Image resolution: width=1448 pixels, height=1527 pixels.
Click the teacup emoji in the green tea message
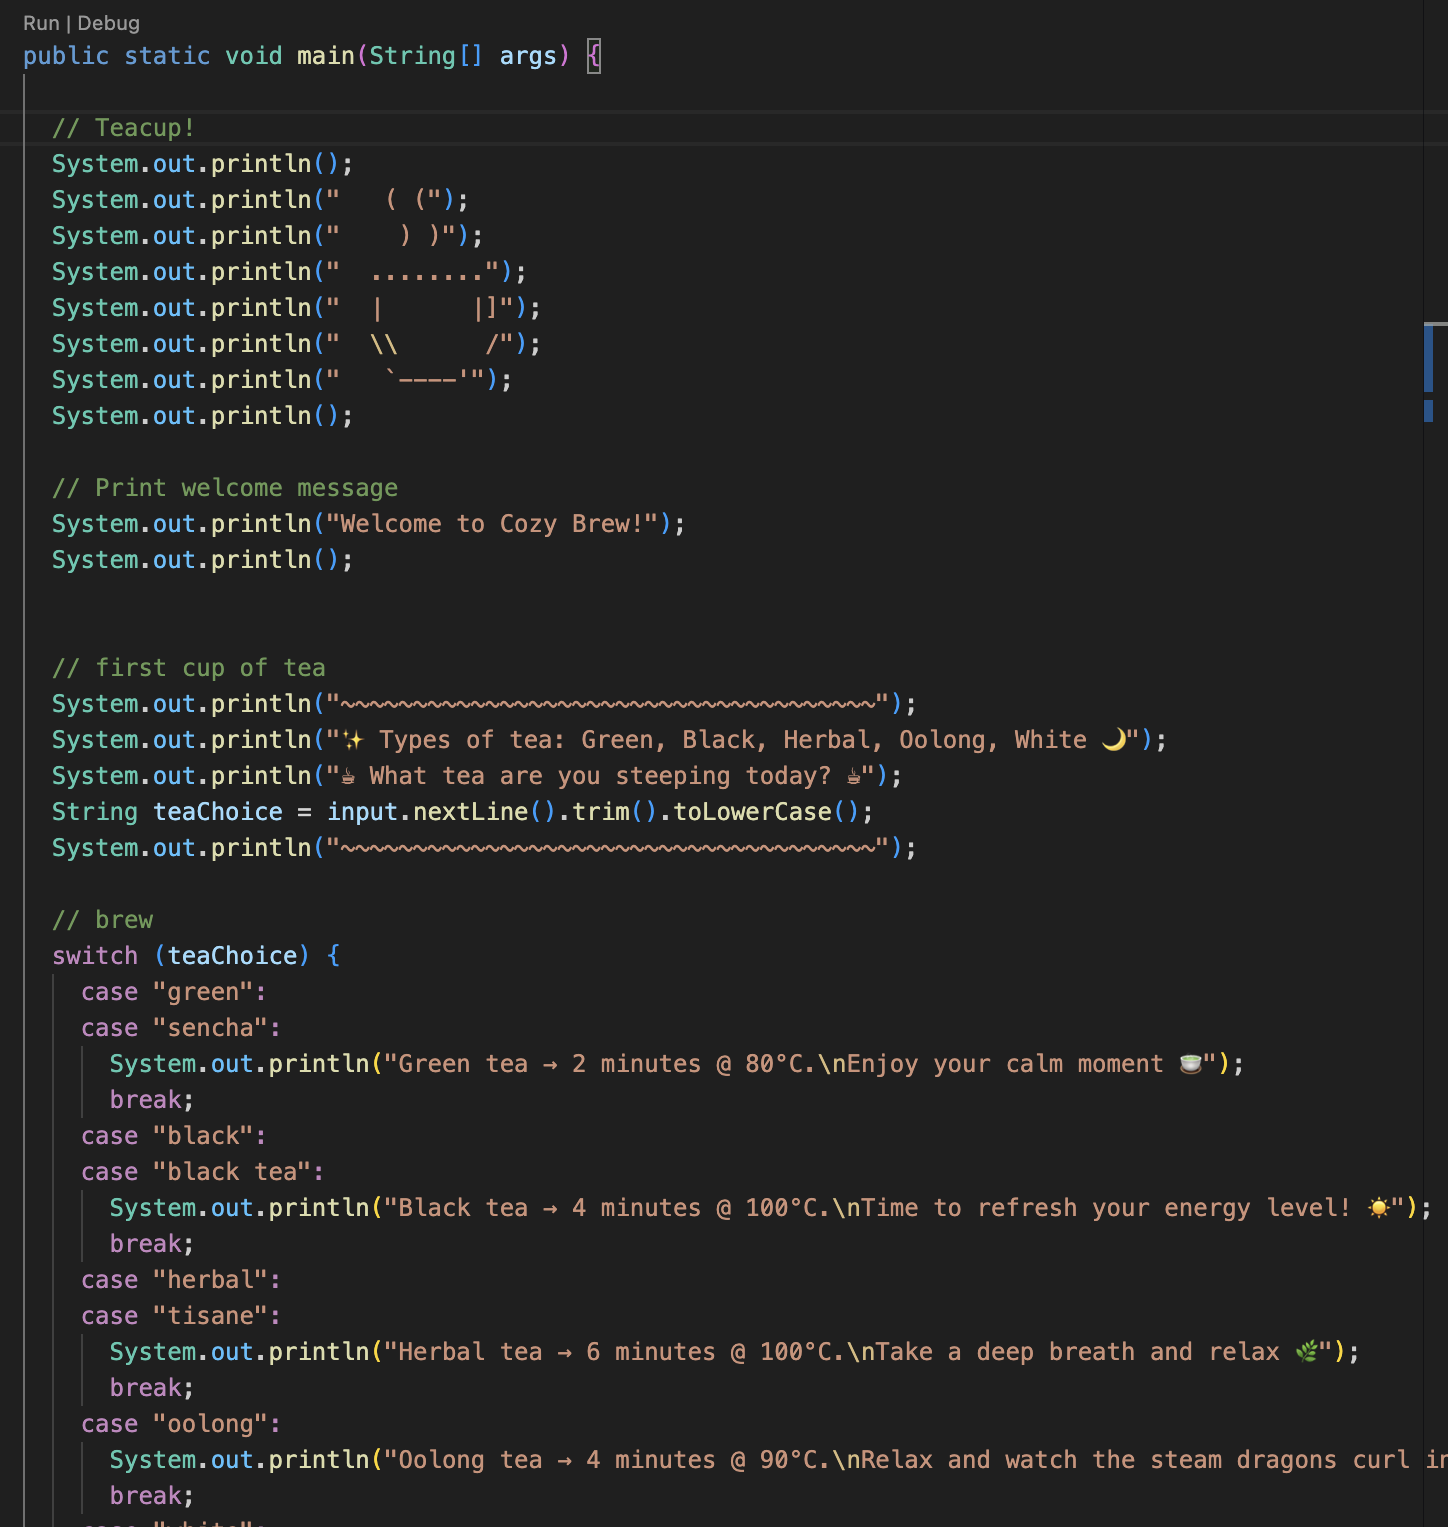tap(1190, 1063)
